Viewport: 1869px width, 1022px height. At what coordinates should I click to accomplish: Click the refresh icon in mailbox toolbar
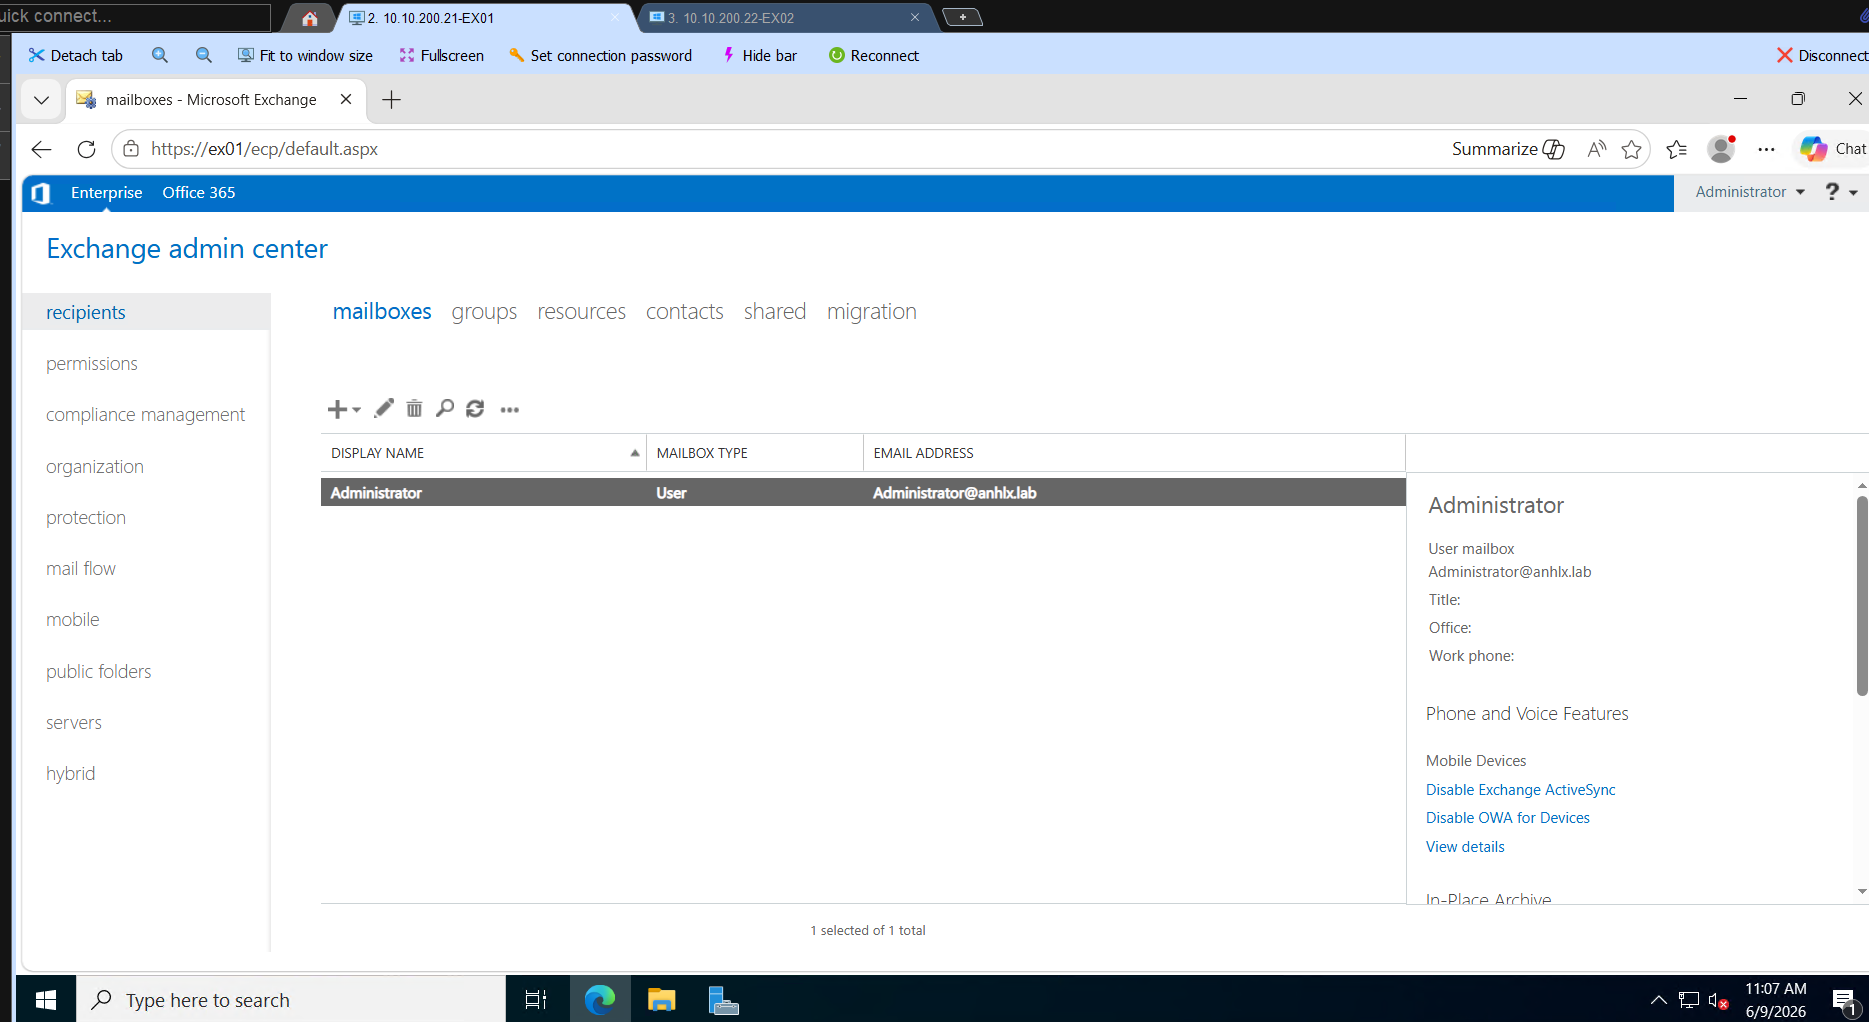(475, 408)
